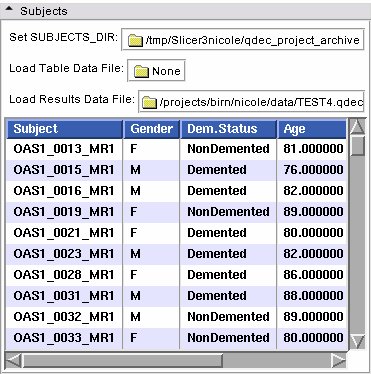Image resolution: width=371 pixels, height=374 pixels.
Task: Click Gender F cell for OAS1_0028_MR1
Action: pyautogui.click(x=152, y=275)
